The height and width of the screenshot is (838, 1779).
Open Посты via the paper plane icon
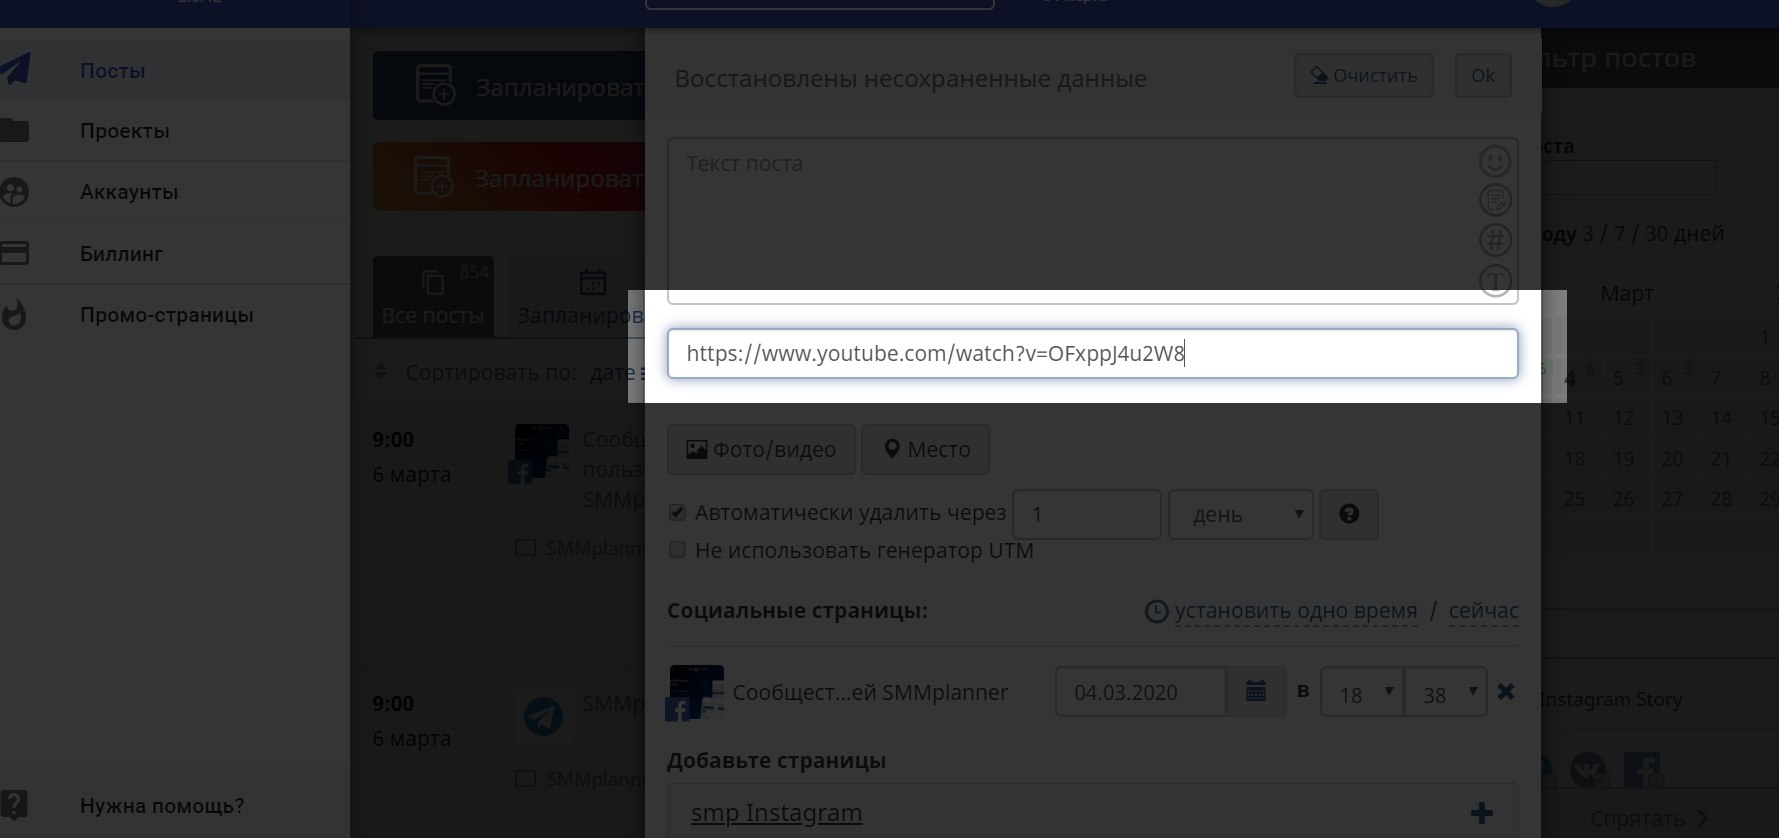coord(15,69)
